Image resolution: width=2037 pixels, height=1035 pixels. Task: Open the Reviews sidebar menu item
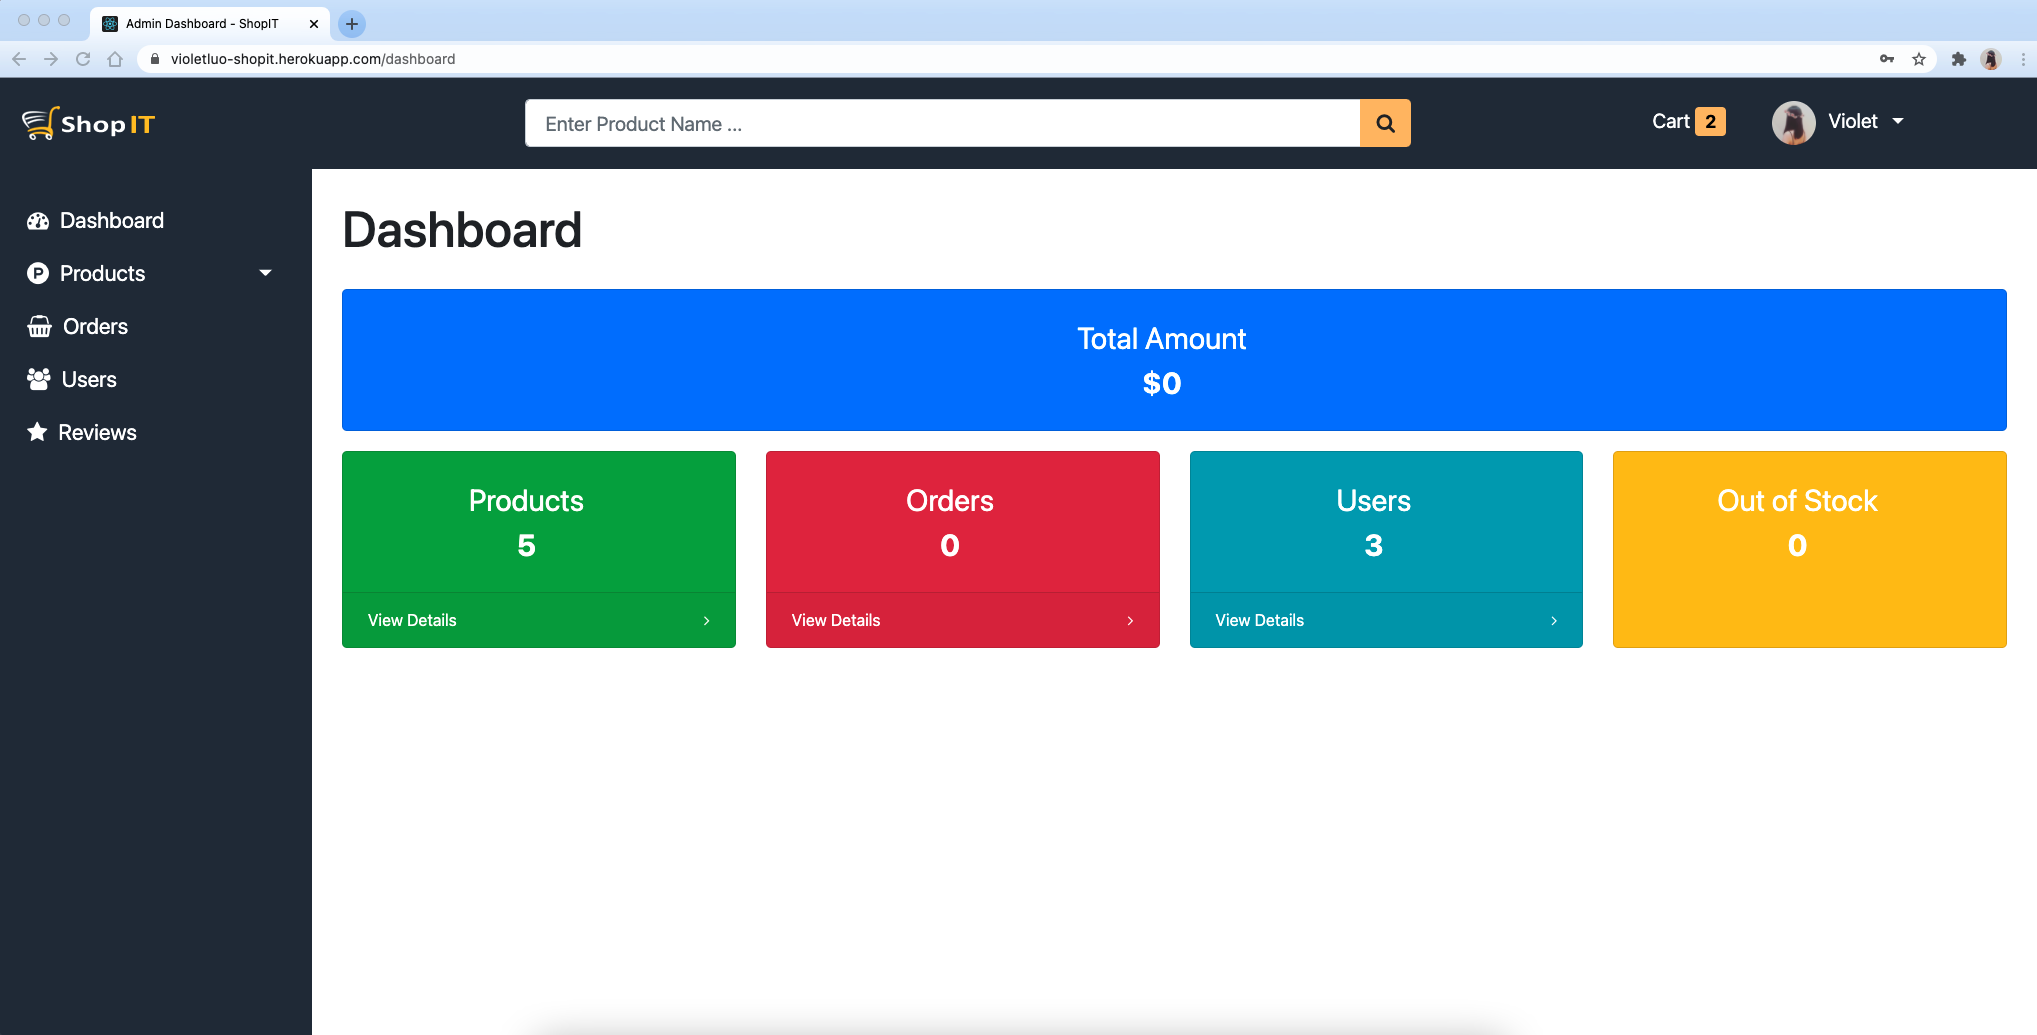tap(82, 432)
